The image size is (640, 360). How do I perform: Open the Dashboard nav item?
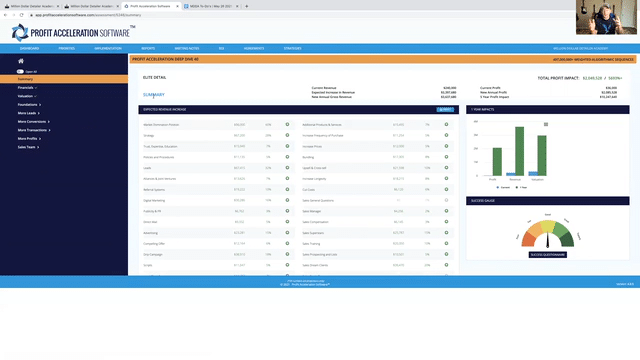tap(29, 49)
